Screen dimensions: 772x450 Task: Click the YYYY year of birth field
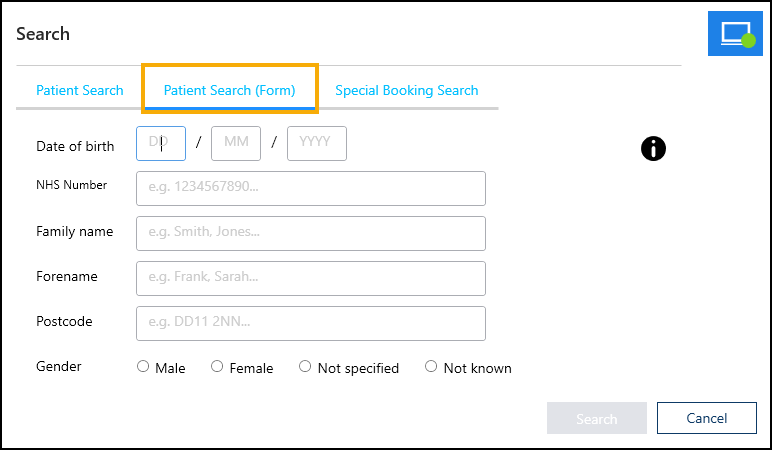coord(316,143)
